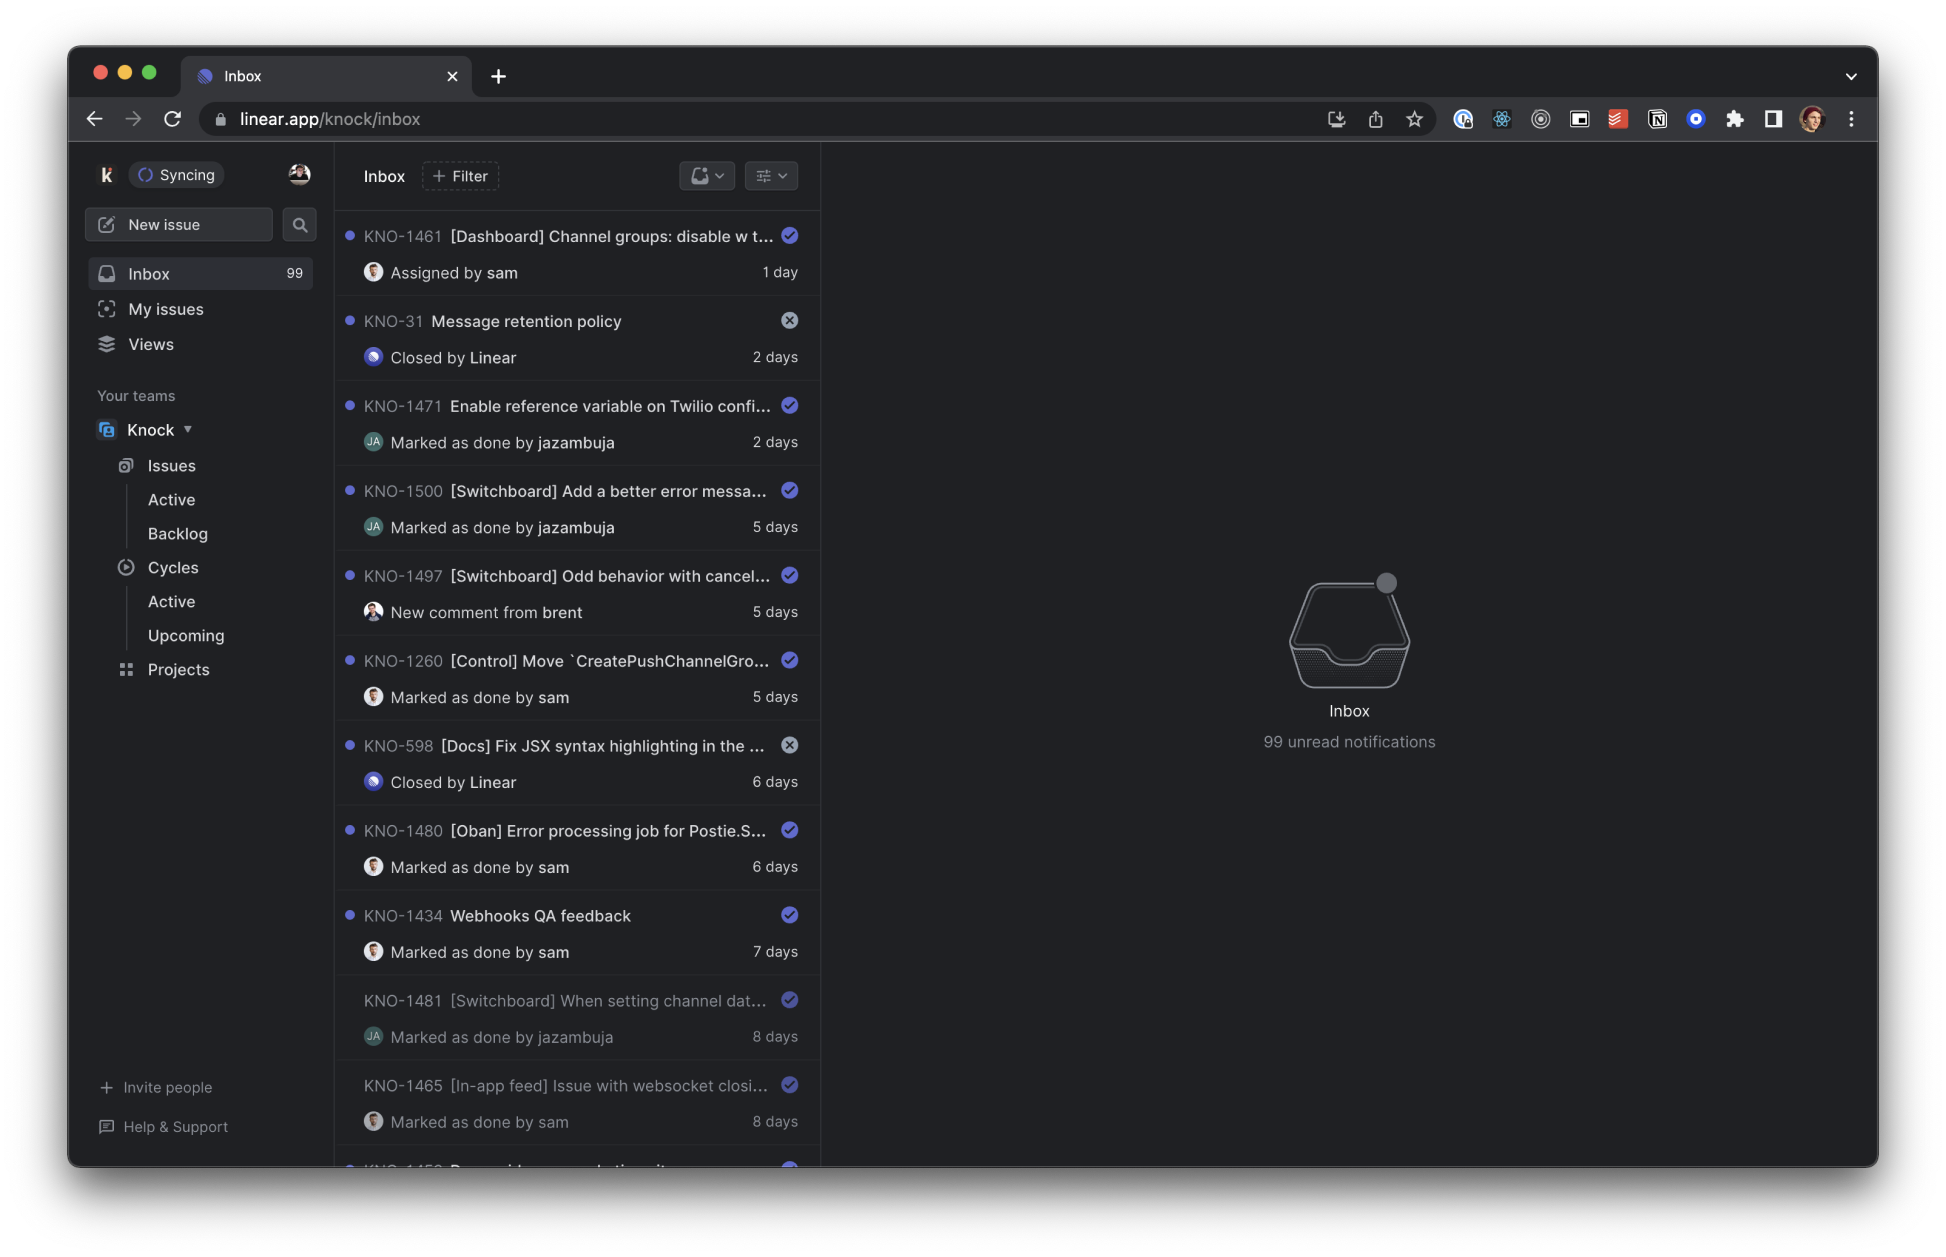Open the Chrome three-dot menu
The image size is (1946, 1257).
1851,118
